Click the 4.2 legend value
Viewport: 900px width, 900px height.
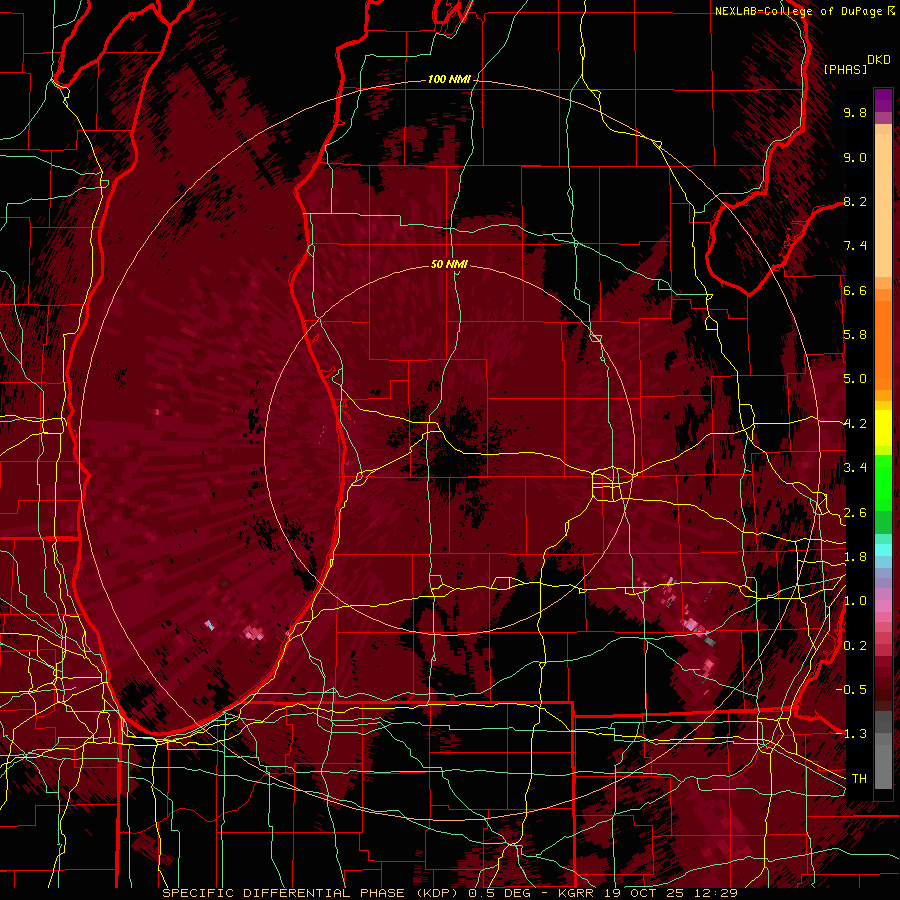pos(855,424)
